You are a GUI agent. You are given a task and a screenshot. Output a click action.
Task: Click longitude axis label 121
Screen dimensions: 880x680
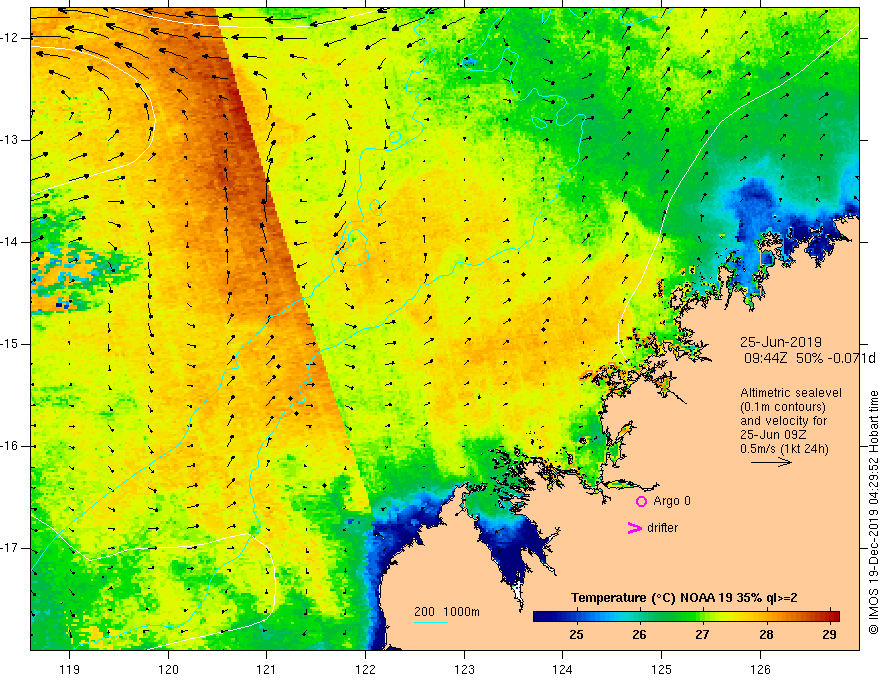point(267,669)
